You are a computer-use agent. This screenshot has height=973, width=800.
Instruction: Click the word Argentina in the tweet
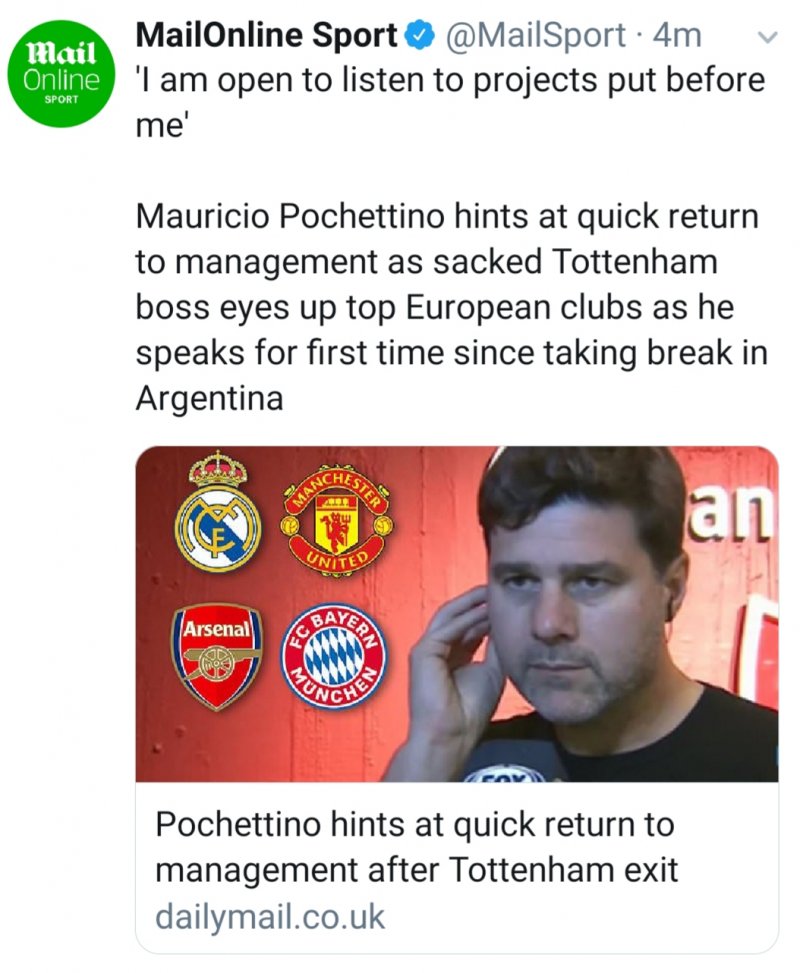click(x=210, y=398)
